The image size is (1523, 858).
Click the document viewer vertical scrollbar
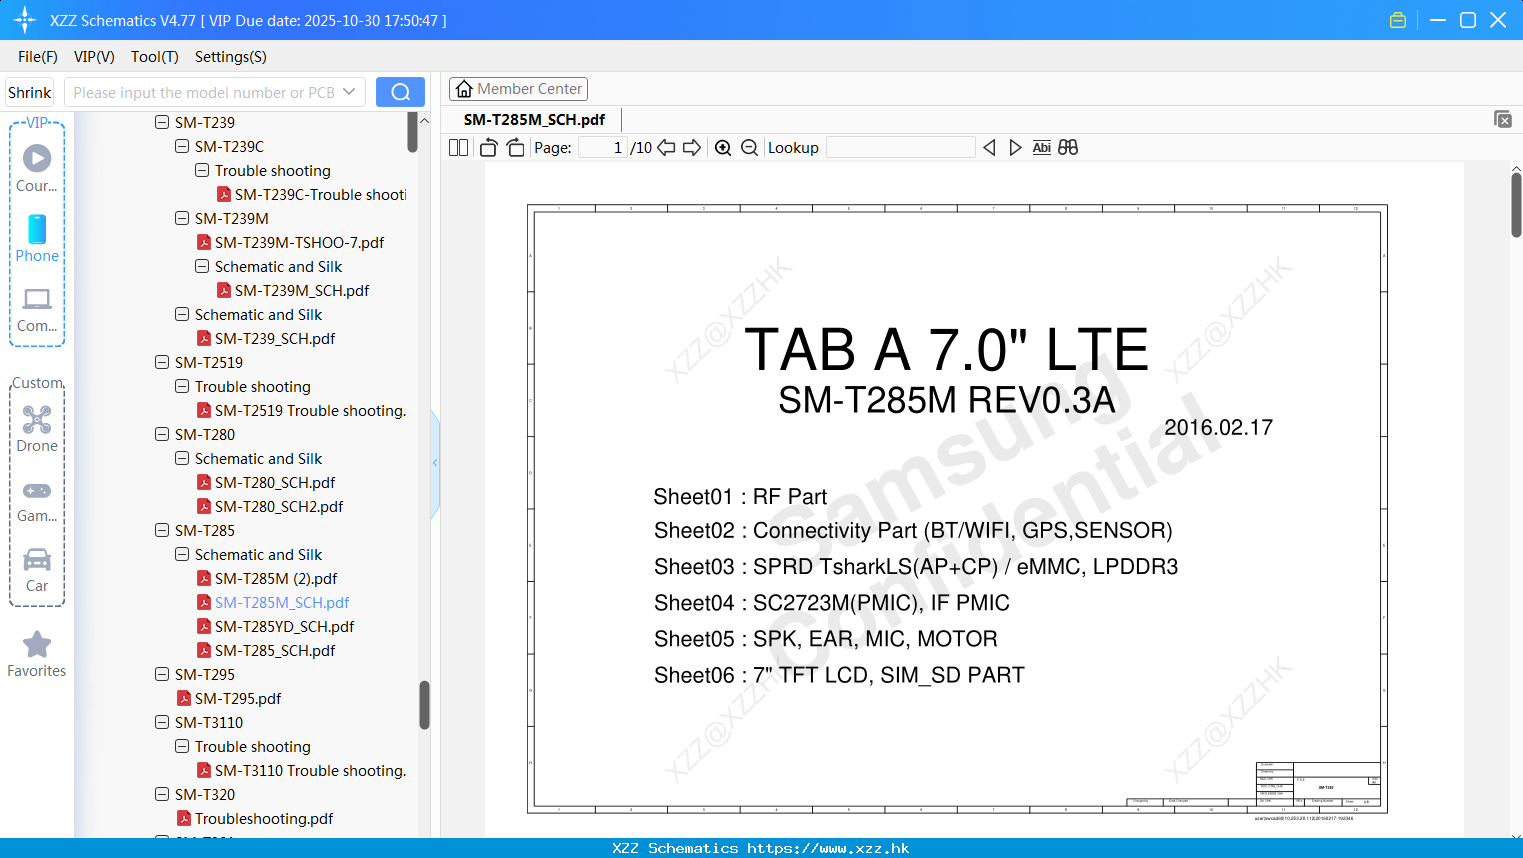tap(1516, 205)
